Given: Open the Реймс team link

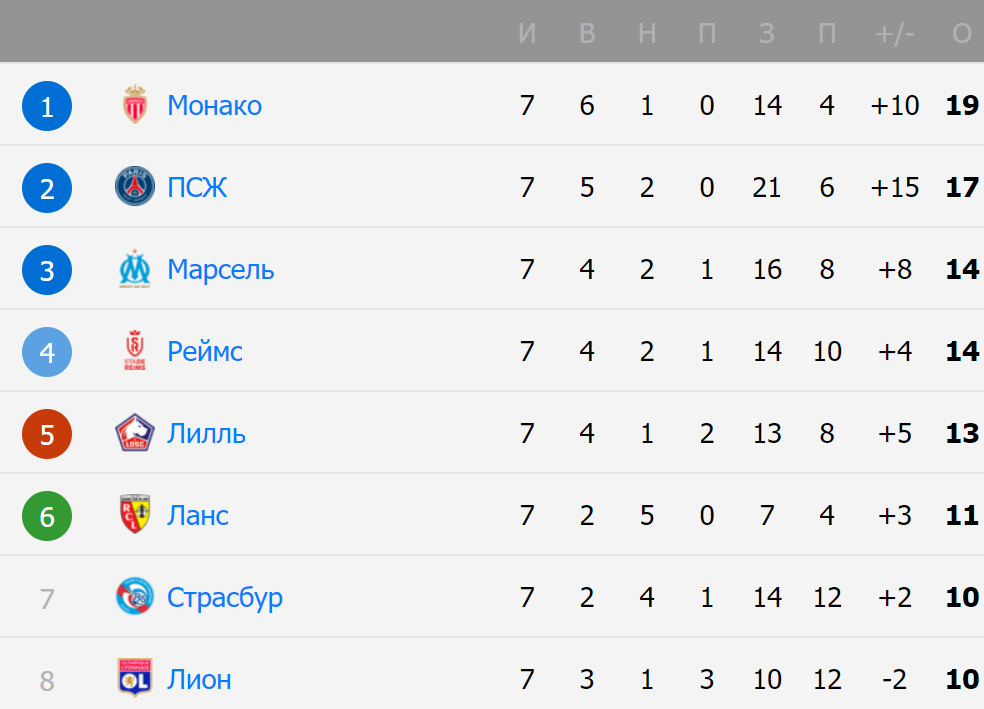Looking at the screenshot, I should [205, 351].
